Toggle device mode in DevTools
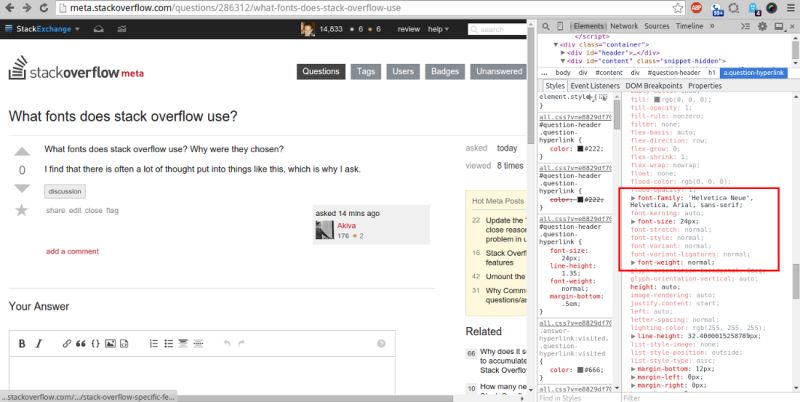Screen dimensions: 800x402 point(560,26)
